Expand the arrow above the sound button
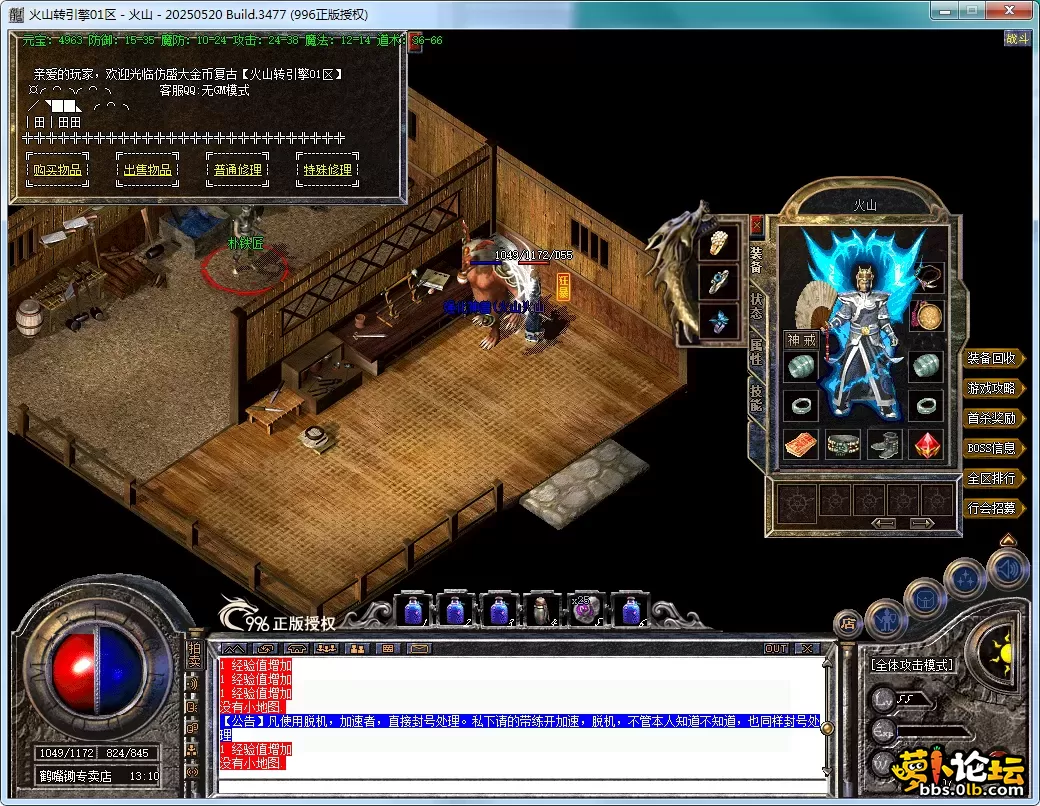The width and height of the screenshot is (1040, 806). point(1008,540)
